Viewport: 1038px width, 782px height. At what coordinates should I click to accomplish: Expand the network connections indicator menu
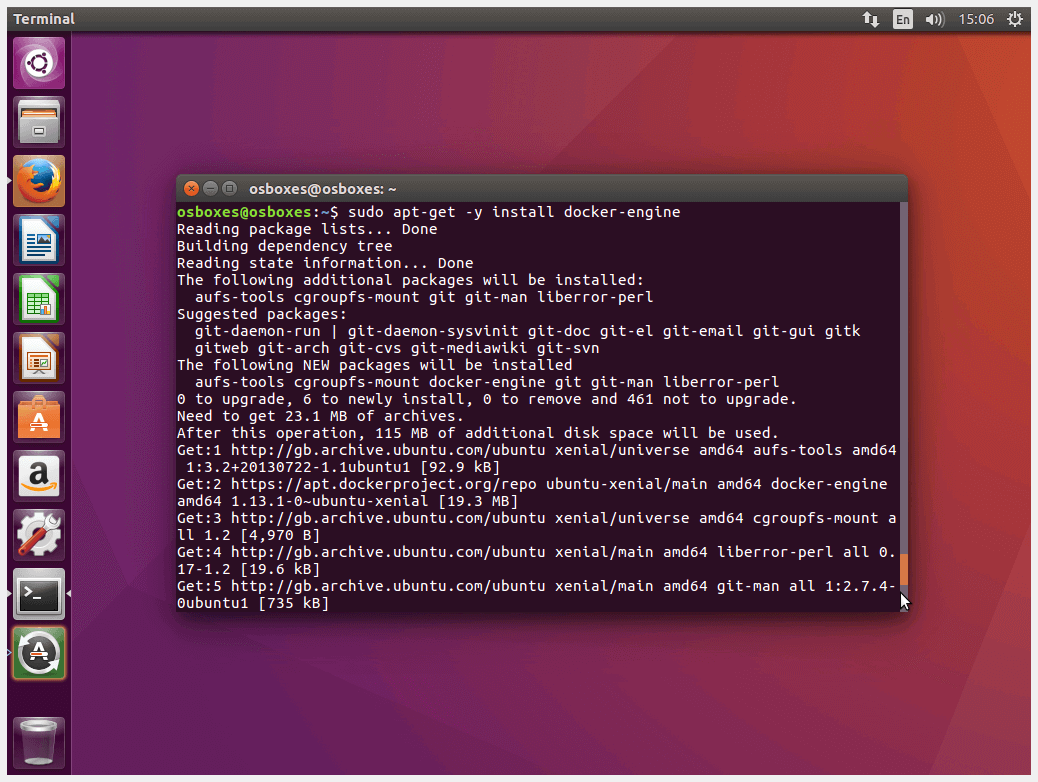[871, 19]
